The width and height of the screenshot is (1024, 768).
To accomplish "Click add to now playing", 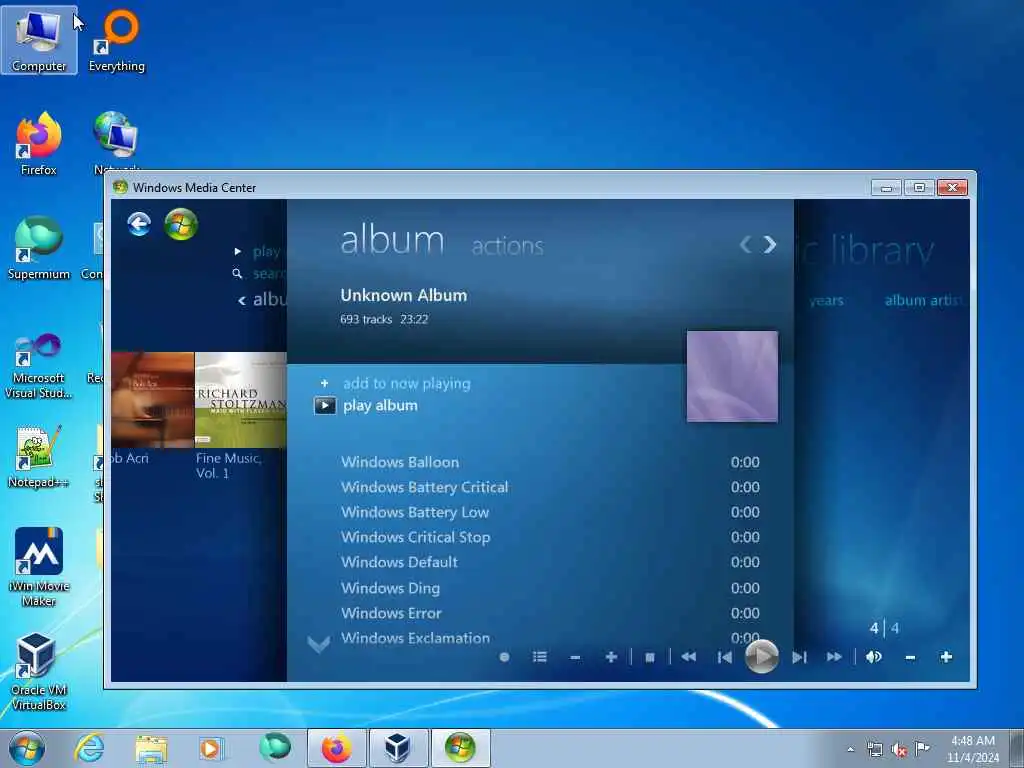I will tap(406, 383).
